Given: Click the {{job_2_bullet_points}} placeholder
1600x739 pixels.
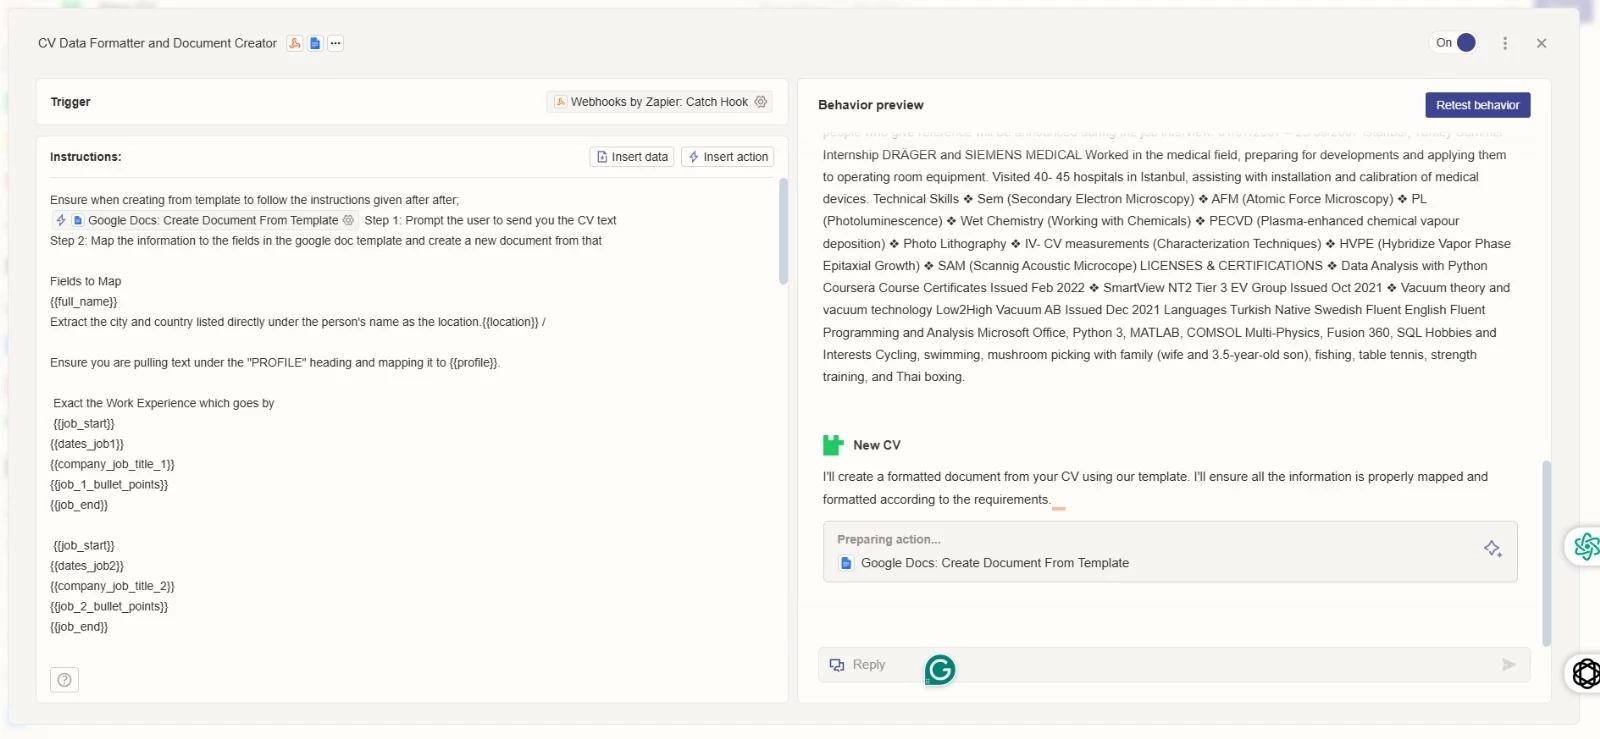Looking at the screenshot, I should [109, 607].
